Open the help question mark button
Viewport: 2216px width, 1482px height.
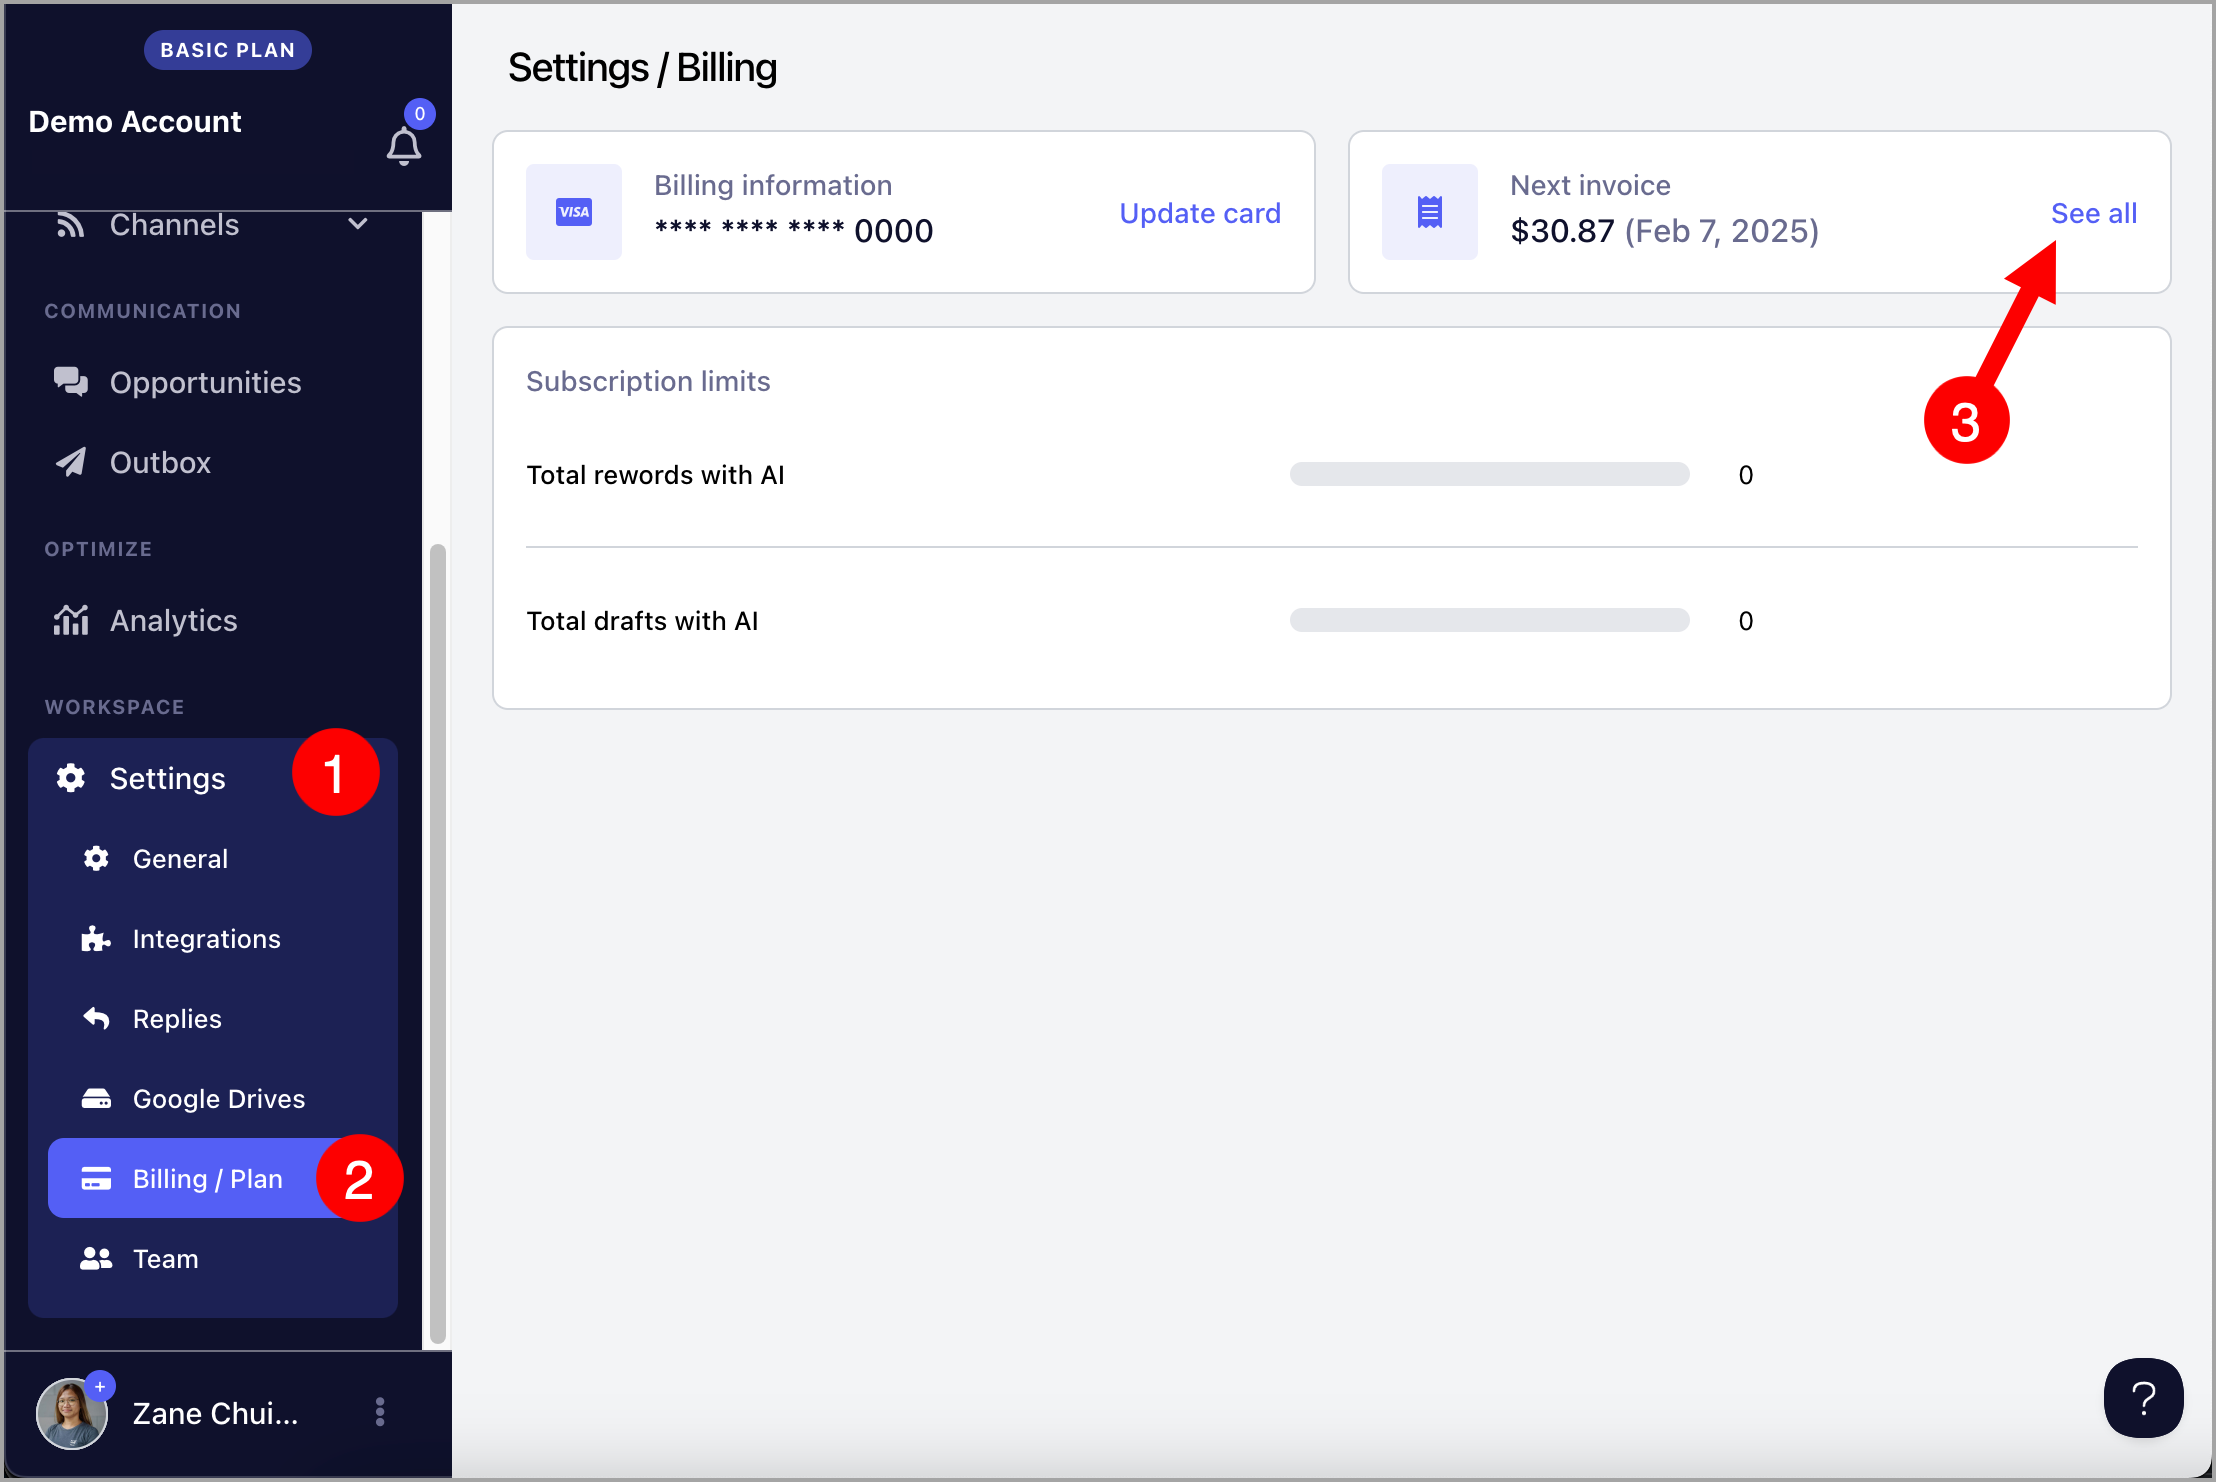click(x=2143, y=1398)
